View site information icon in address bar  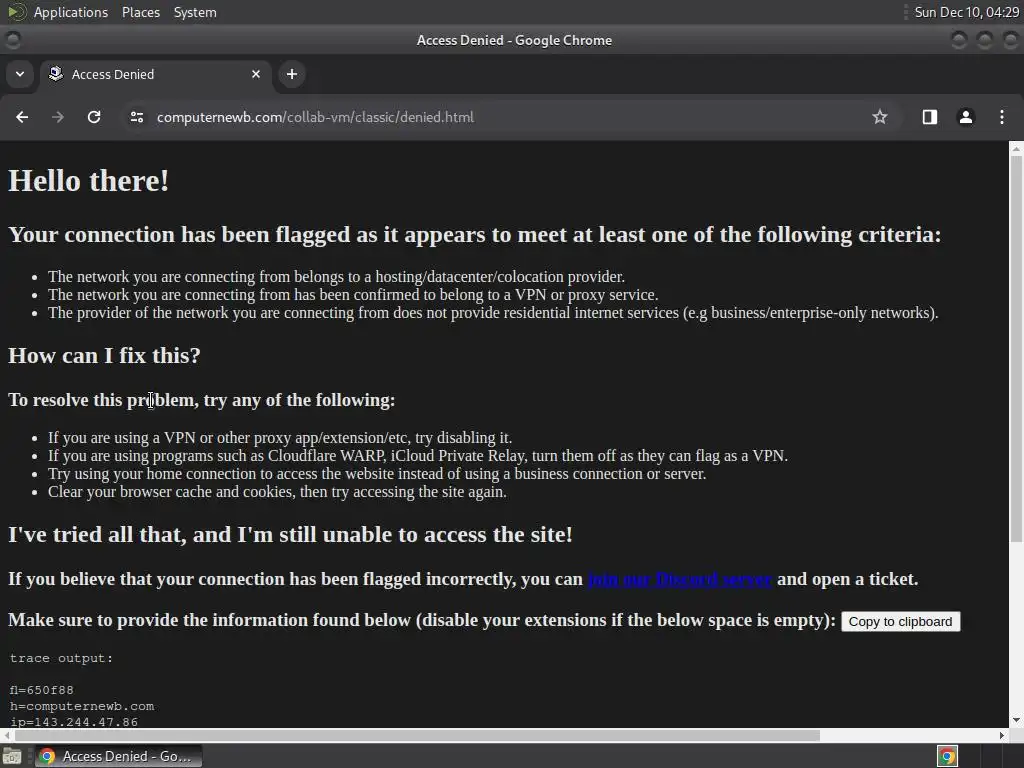(136, 117)
